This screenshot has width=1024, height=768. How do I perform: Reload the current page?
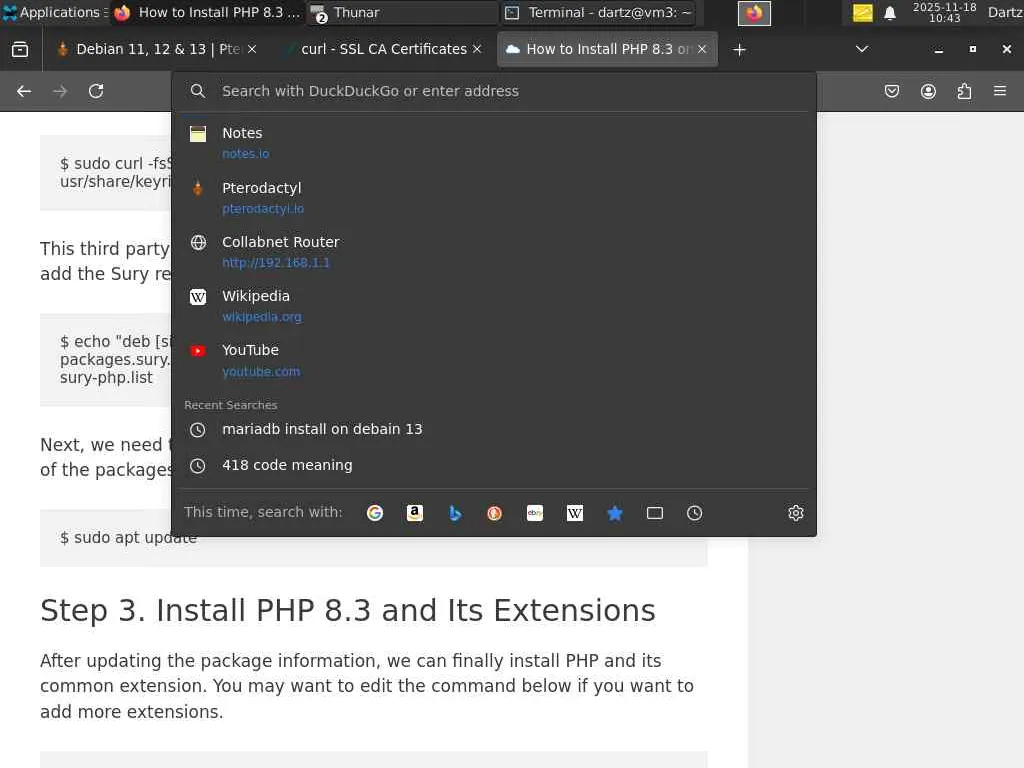(x=96, y=91)
